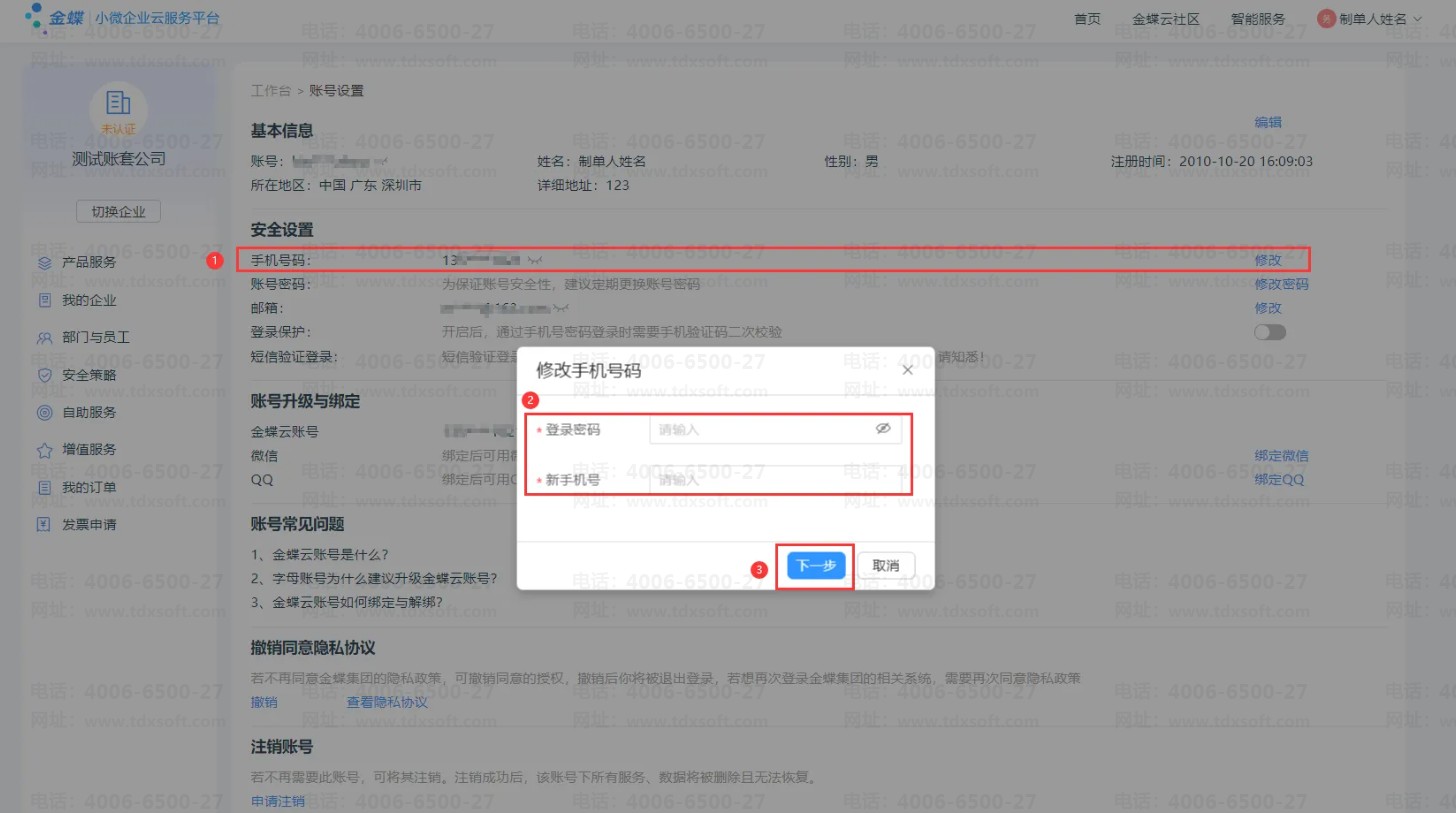The image size is (1456, 813).
Task: Click the 修改密码 link
Action: tap(1281, 284)
